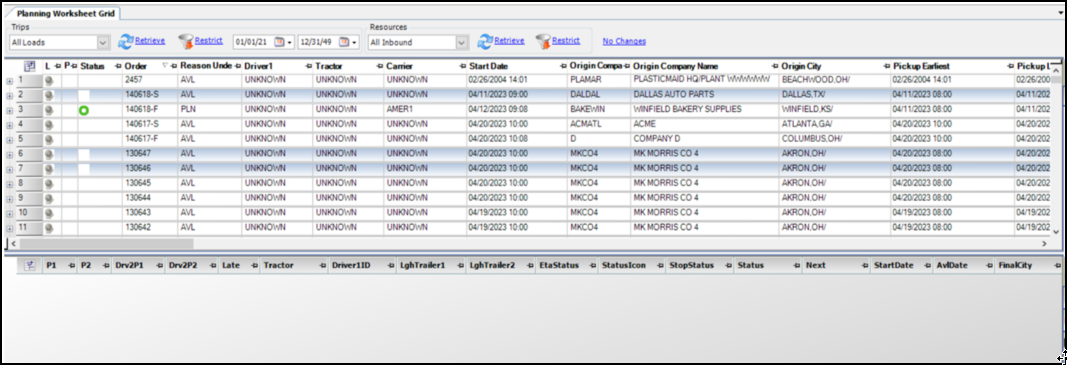
Task: Click the Resources Restrict funnel icon
Action: point(543,42)
